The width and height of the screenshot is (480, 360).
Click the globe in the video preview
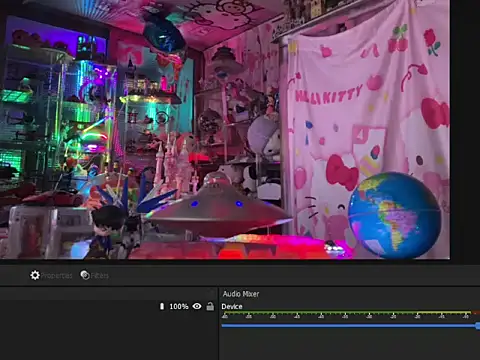(394, 215)
